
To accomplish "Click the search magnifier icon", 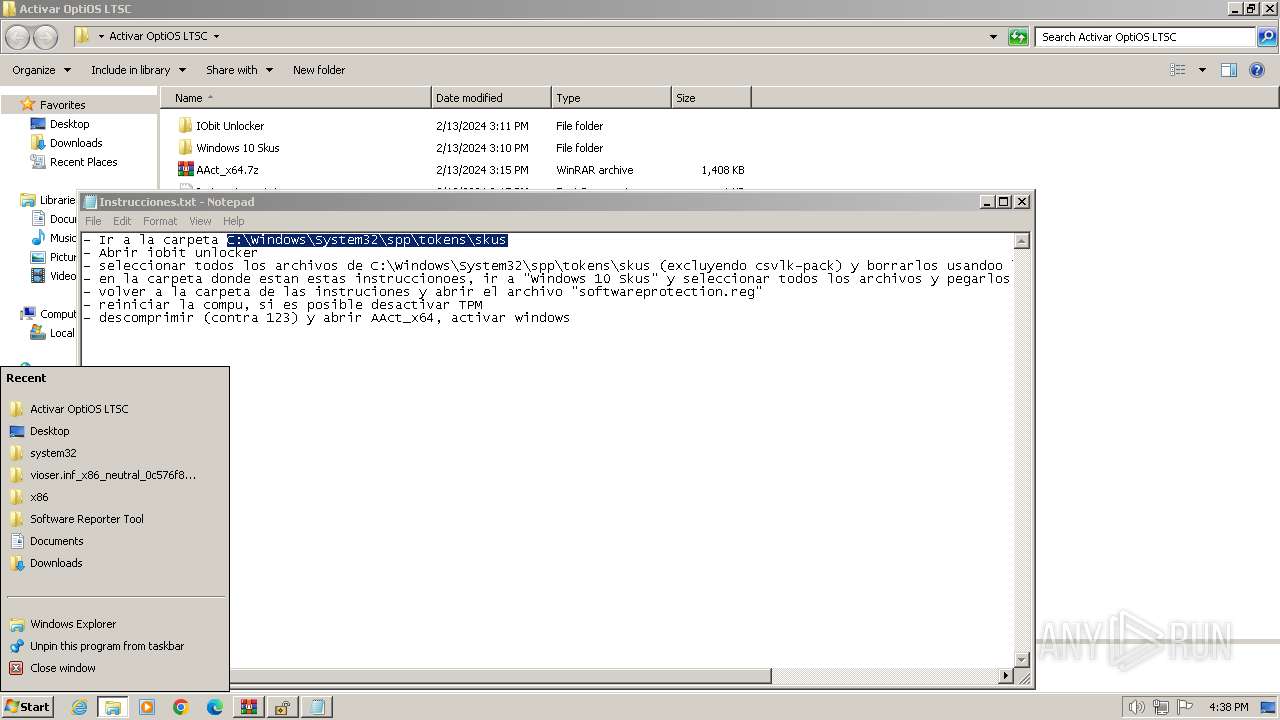I will tap(1267, 37).
